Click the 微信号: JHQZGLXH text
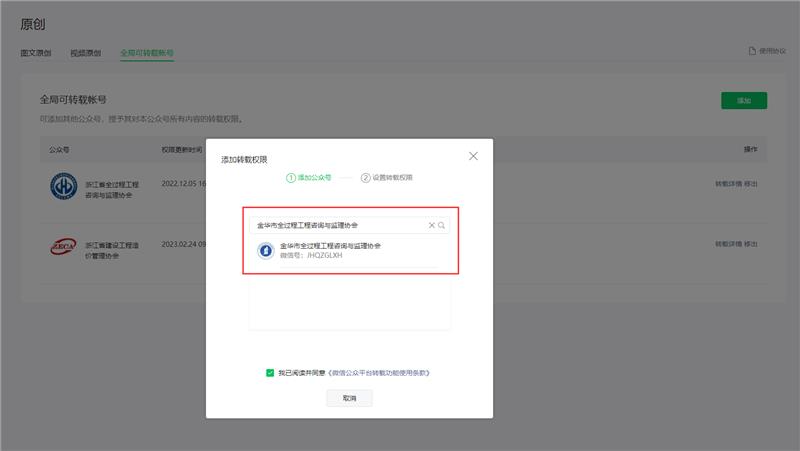 click(x=311, y=255)
